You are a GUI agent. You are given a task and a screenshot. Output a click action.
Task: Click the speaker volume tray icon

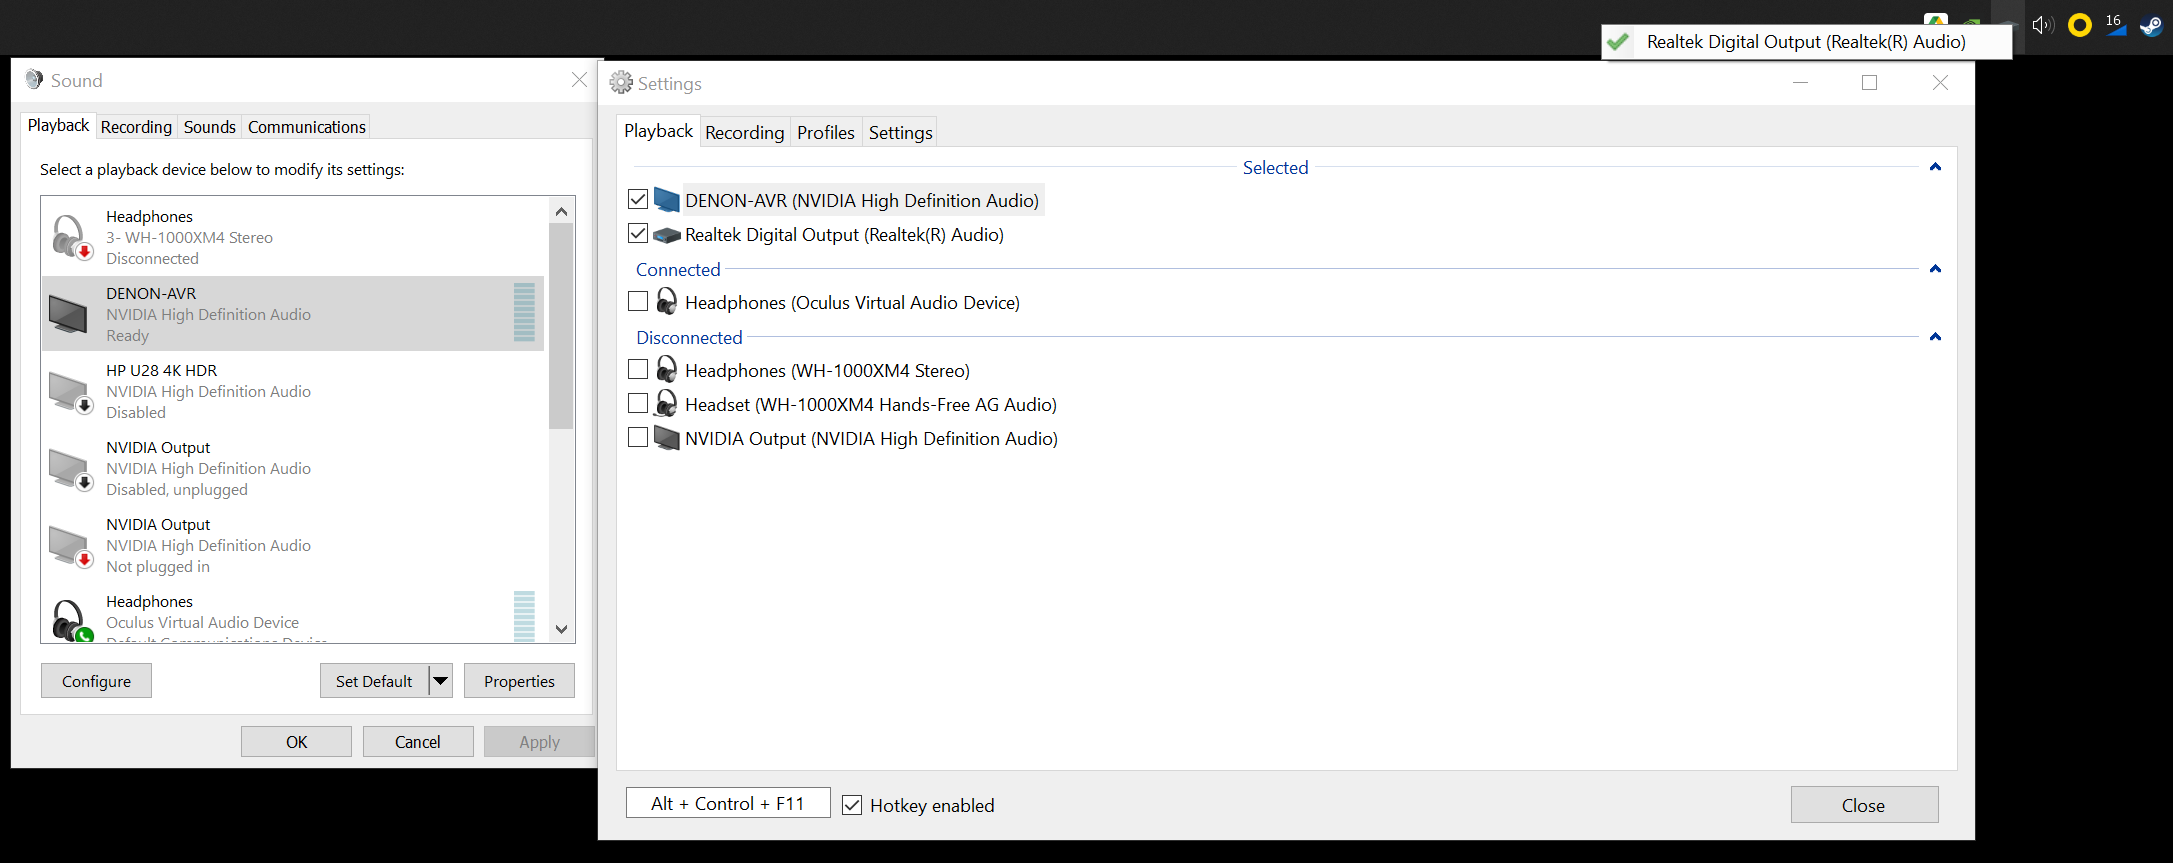pyautogui.click(x=2042, y=25)
